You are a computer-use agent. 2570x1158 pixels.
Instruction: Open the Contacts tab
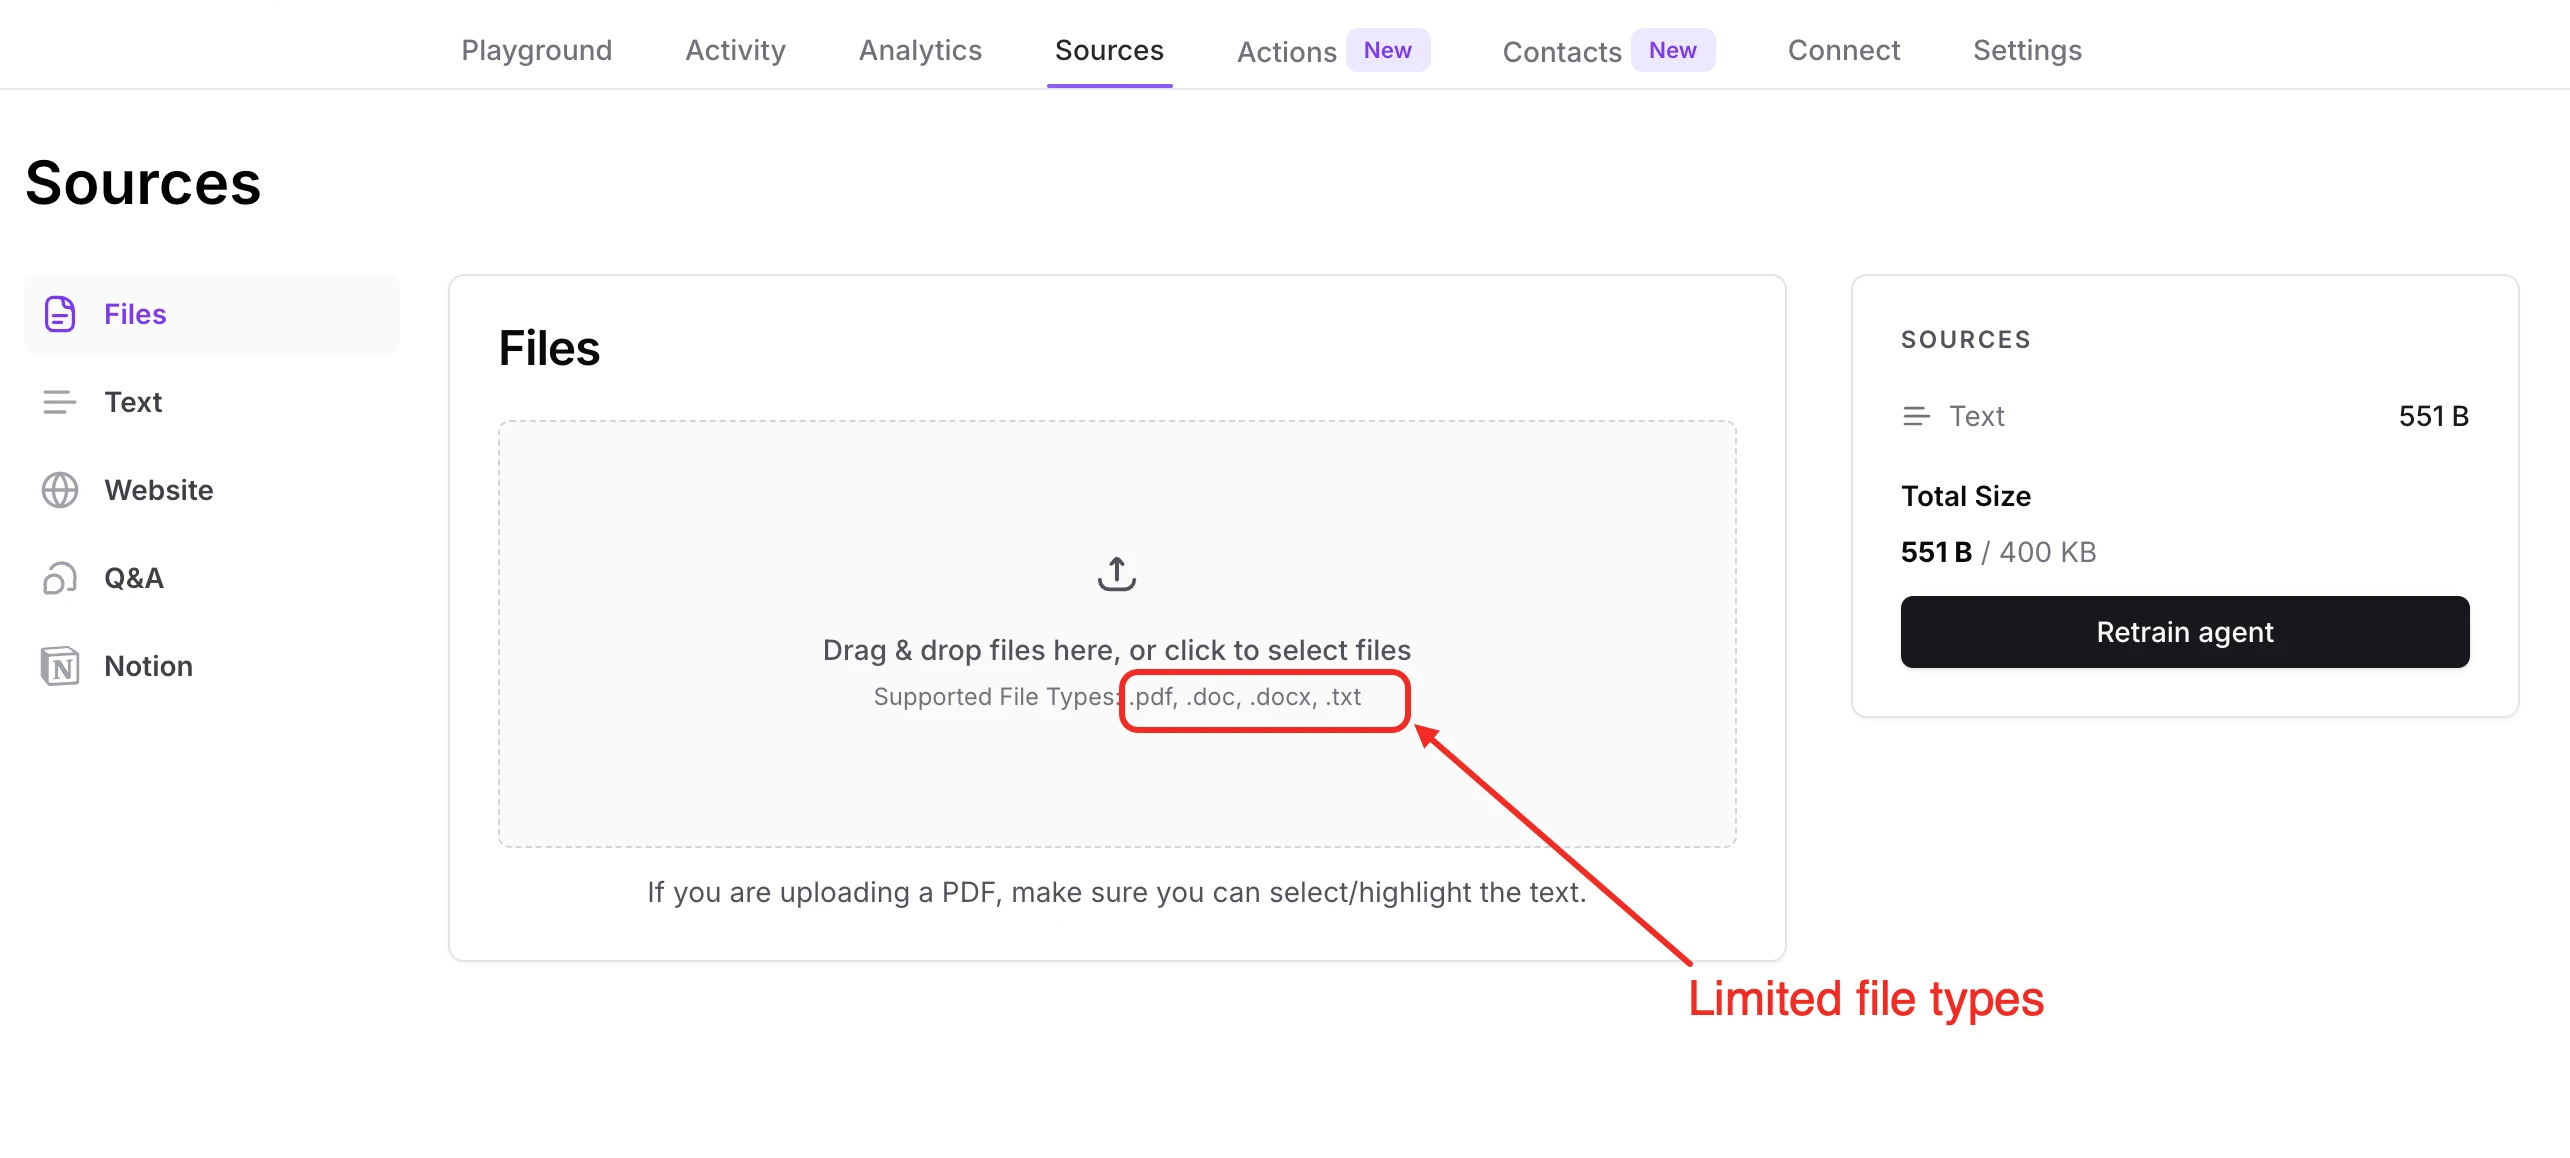pyautogui.click(x=1562, y=52)
